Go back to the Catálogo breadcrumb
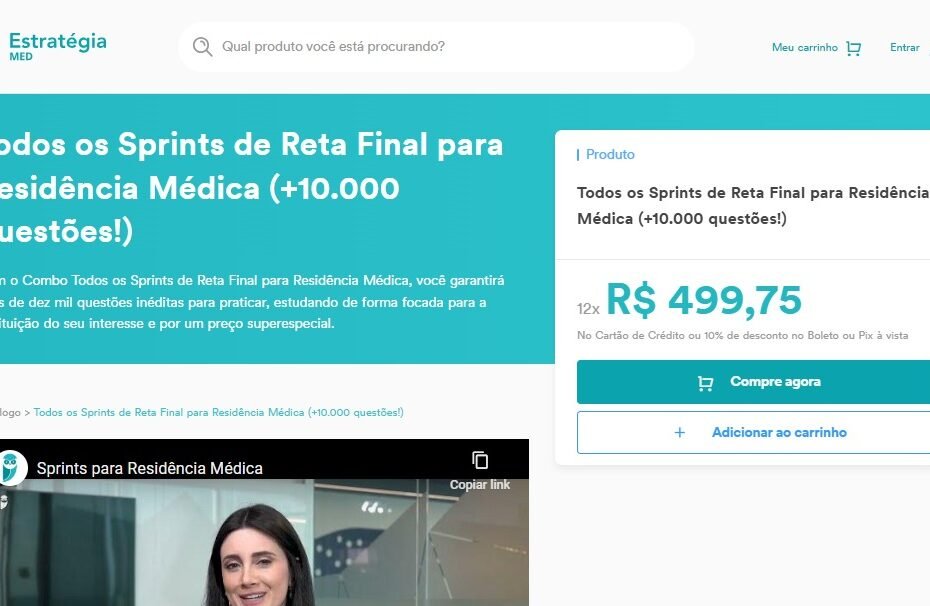The width and height of the screenshot is (930, 606). [10, 412]
